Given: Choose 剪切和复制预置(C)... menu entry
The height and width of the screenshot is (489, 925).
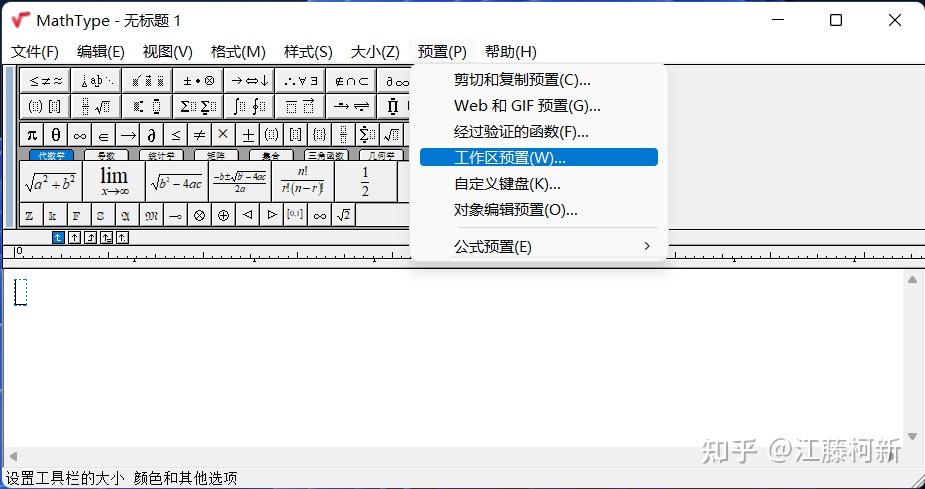Looking at the screenshot, I should click(539, 80).
